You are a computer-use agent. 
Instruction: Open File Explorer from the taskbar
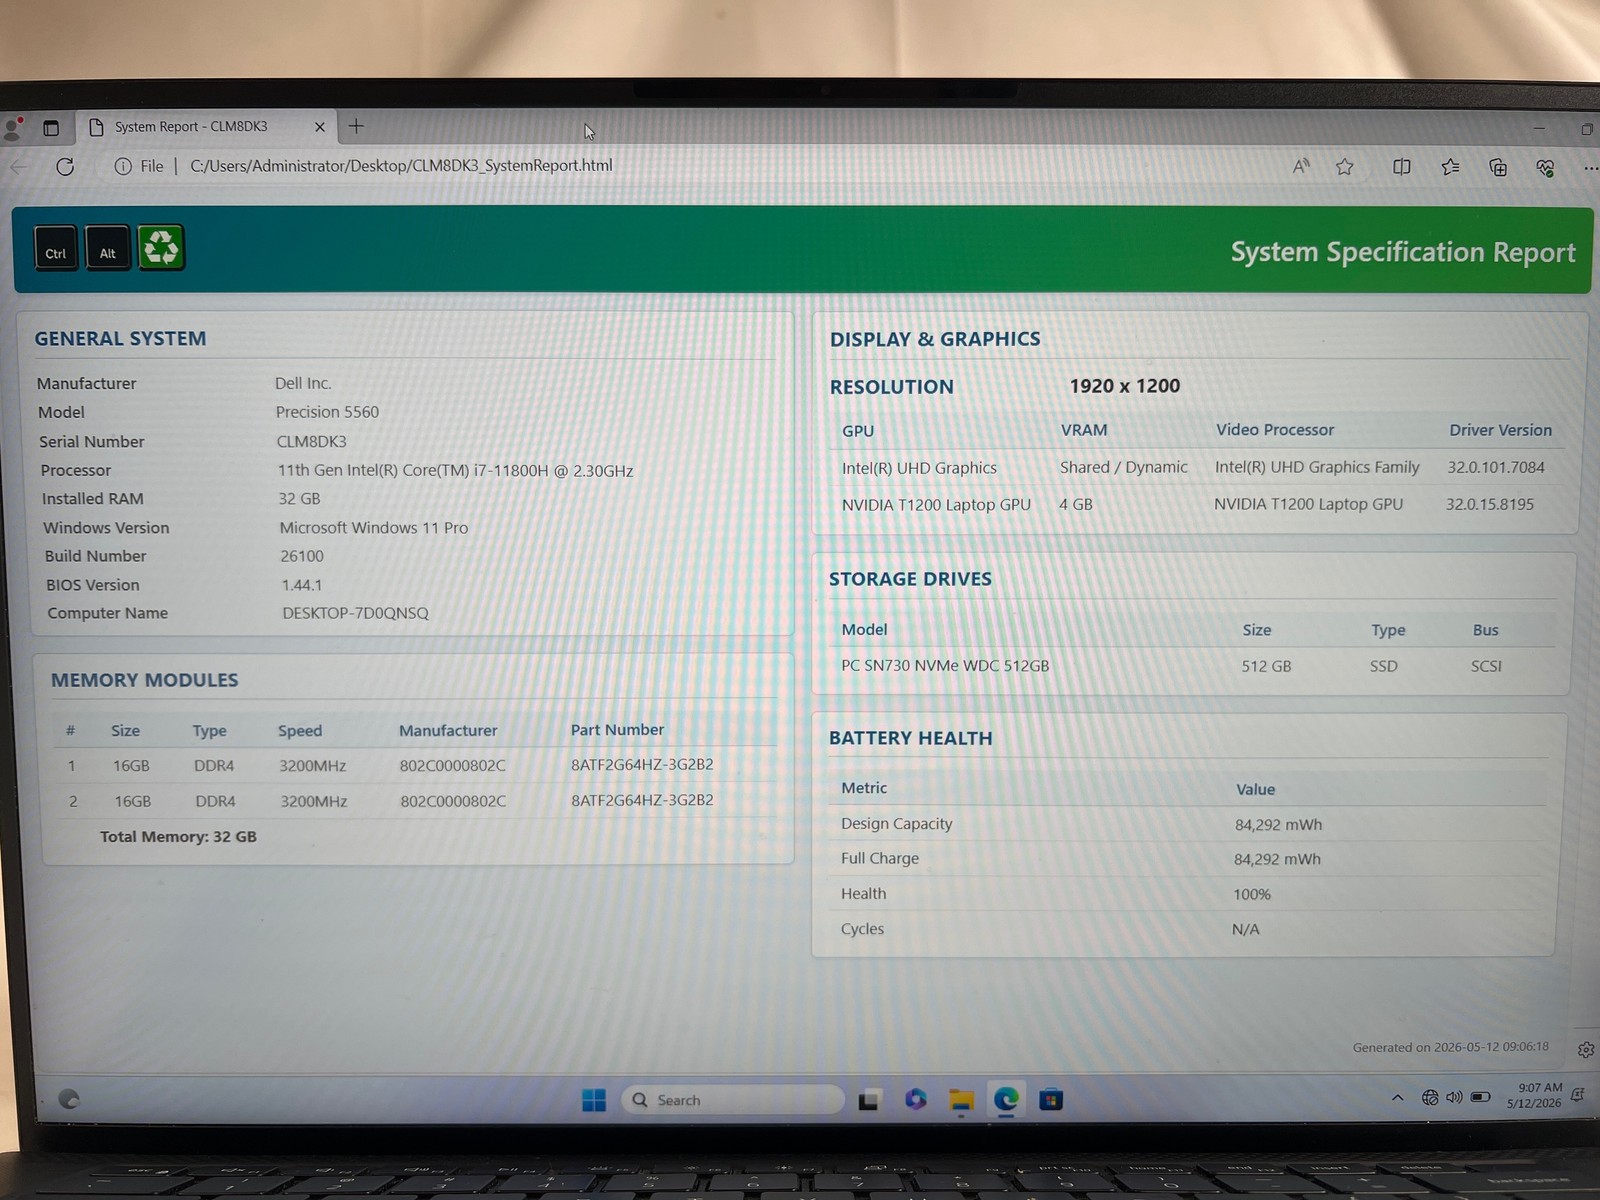tap(962, 1100)
